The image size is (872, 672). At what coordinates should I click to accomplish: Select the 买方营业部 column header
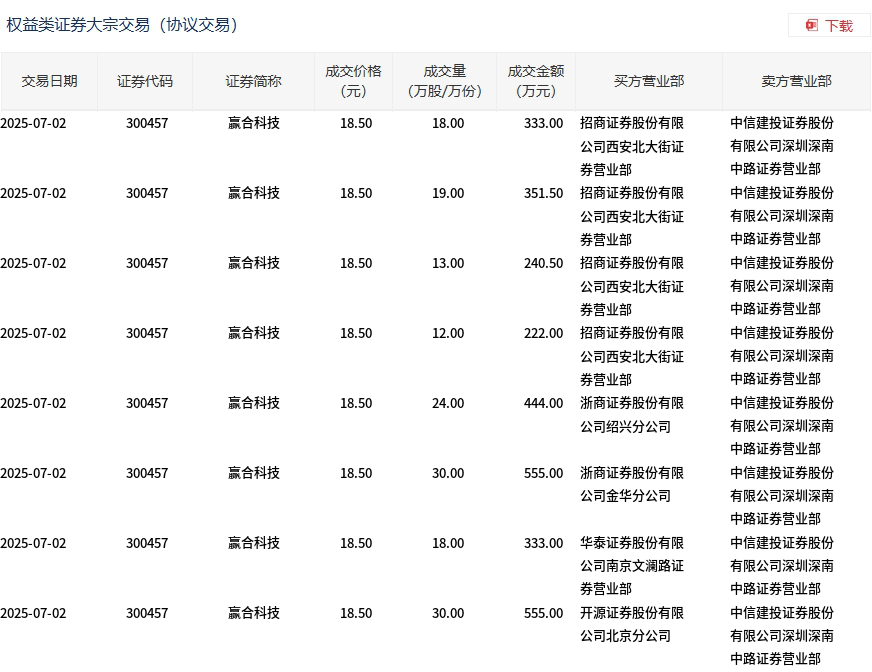649,81
